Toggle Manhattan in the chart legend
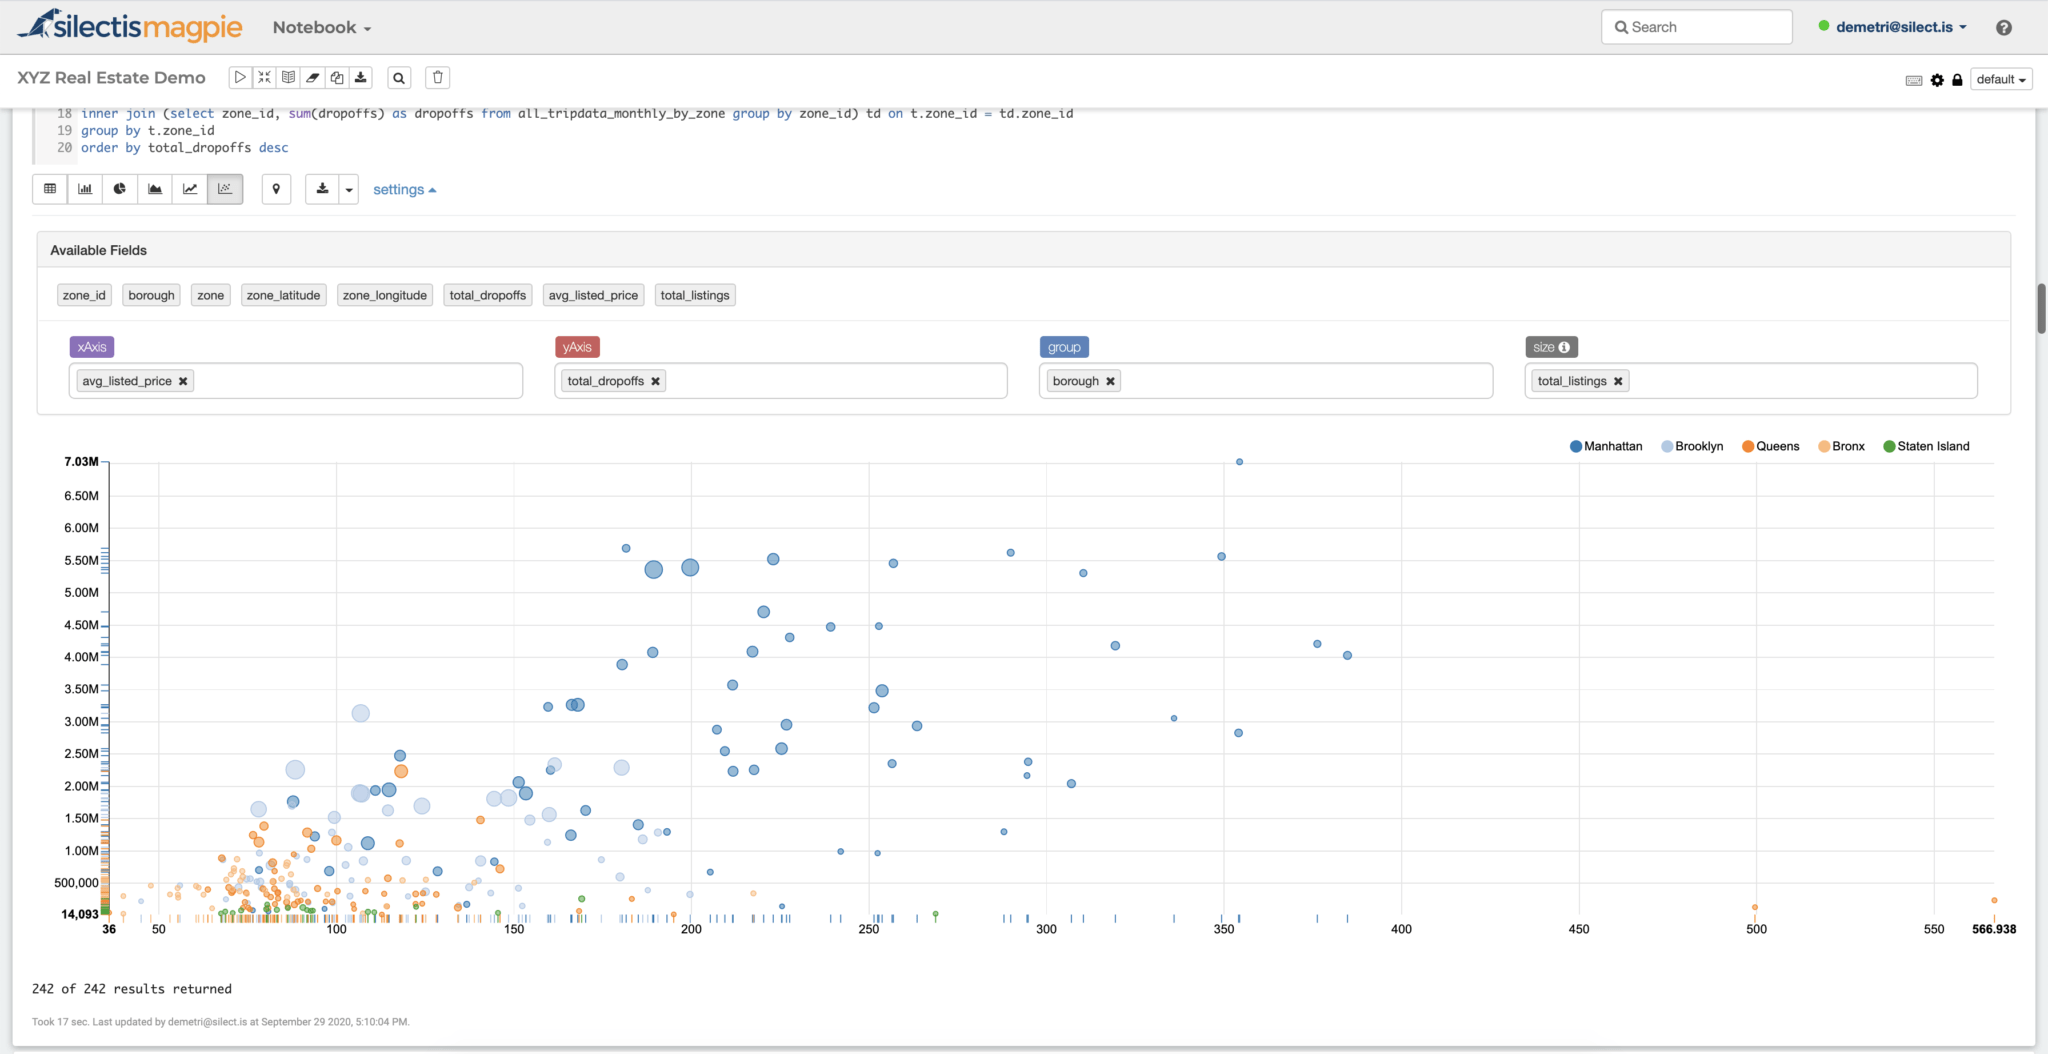Image resolution: width=2048 pixels, height=1054 pixels. (x=1605, y=446)
